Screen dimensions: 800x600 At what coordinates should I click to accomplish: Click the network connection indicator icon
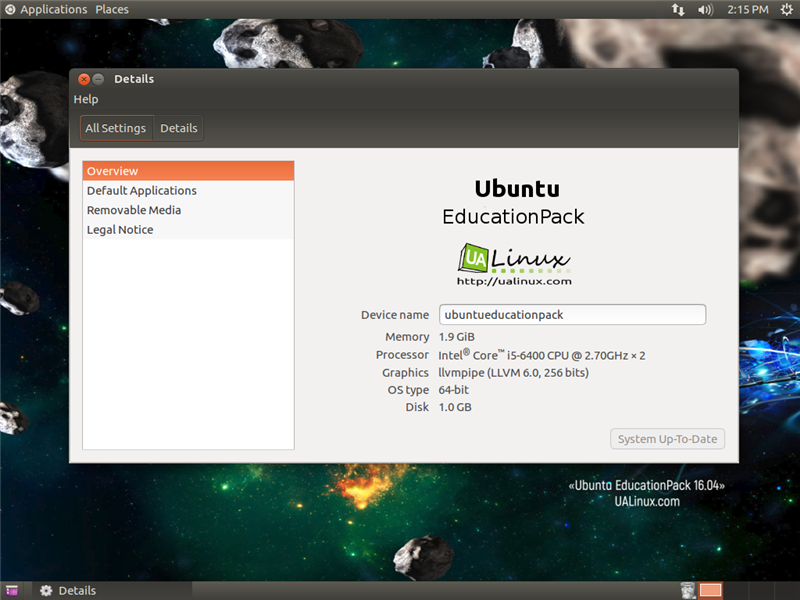tap(678, 10)
